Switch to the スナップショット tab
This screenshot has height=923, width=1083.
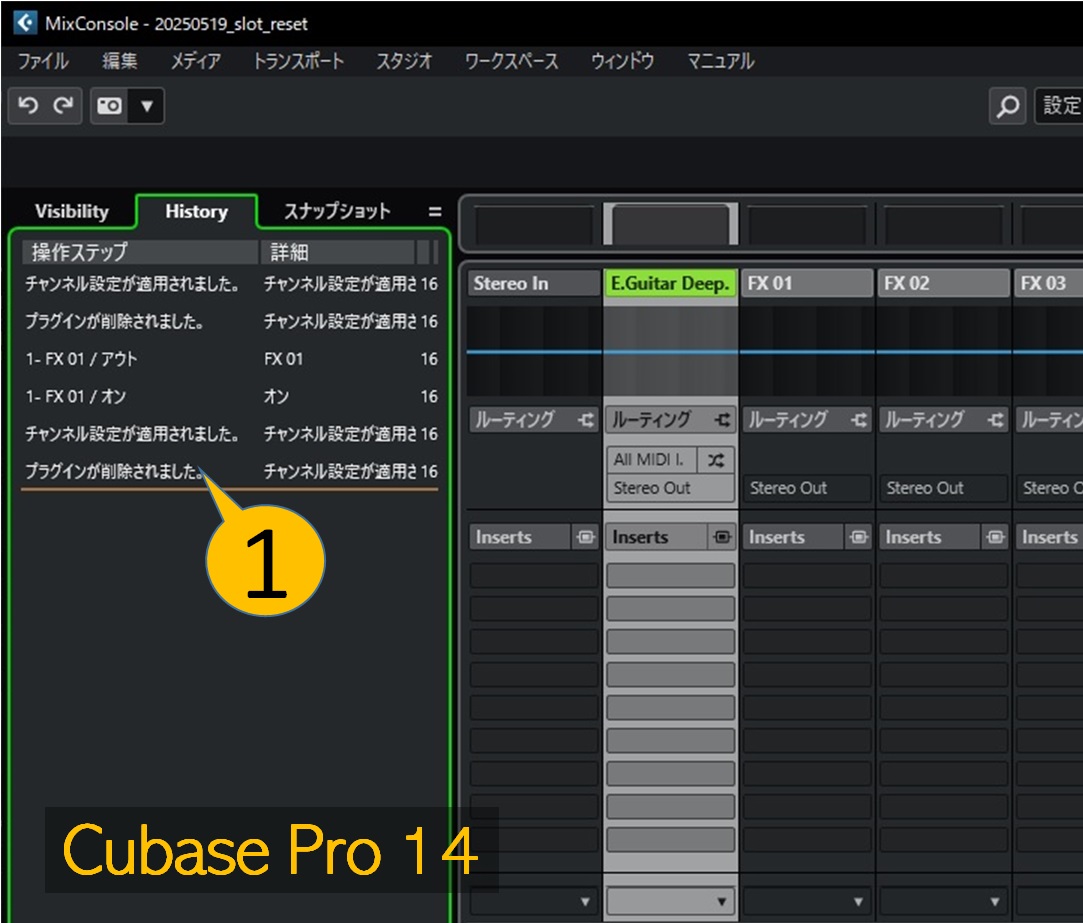pos(337,211)
